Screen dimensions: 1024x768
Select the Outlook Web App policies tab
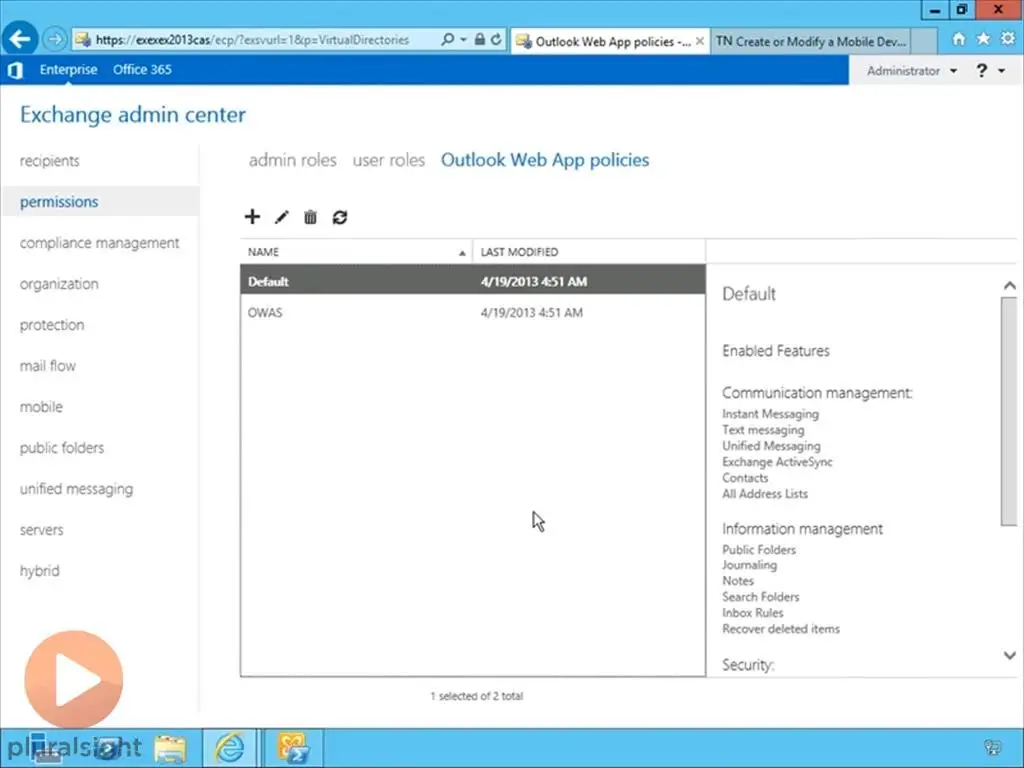(545, 160)
